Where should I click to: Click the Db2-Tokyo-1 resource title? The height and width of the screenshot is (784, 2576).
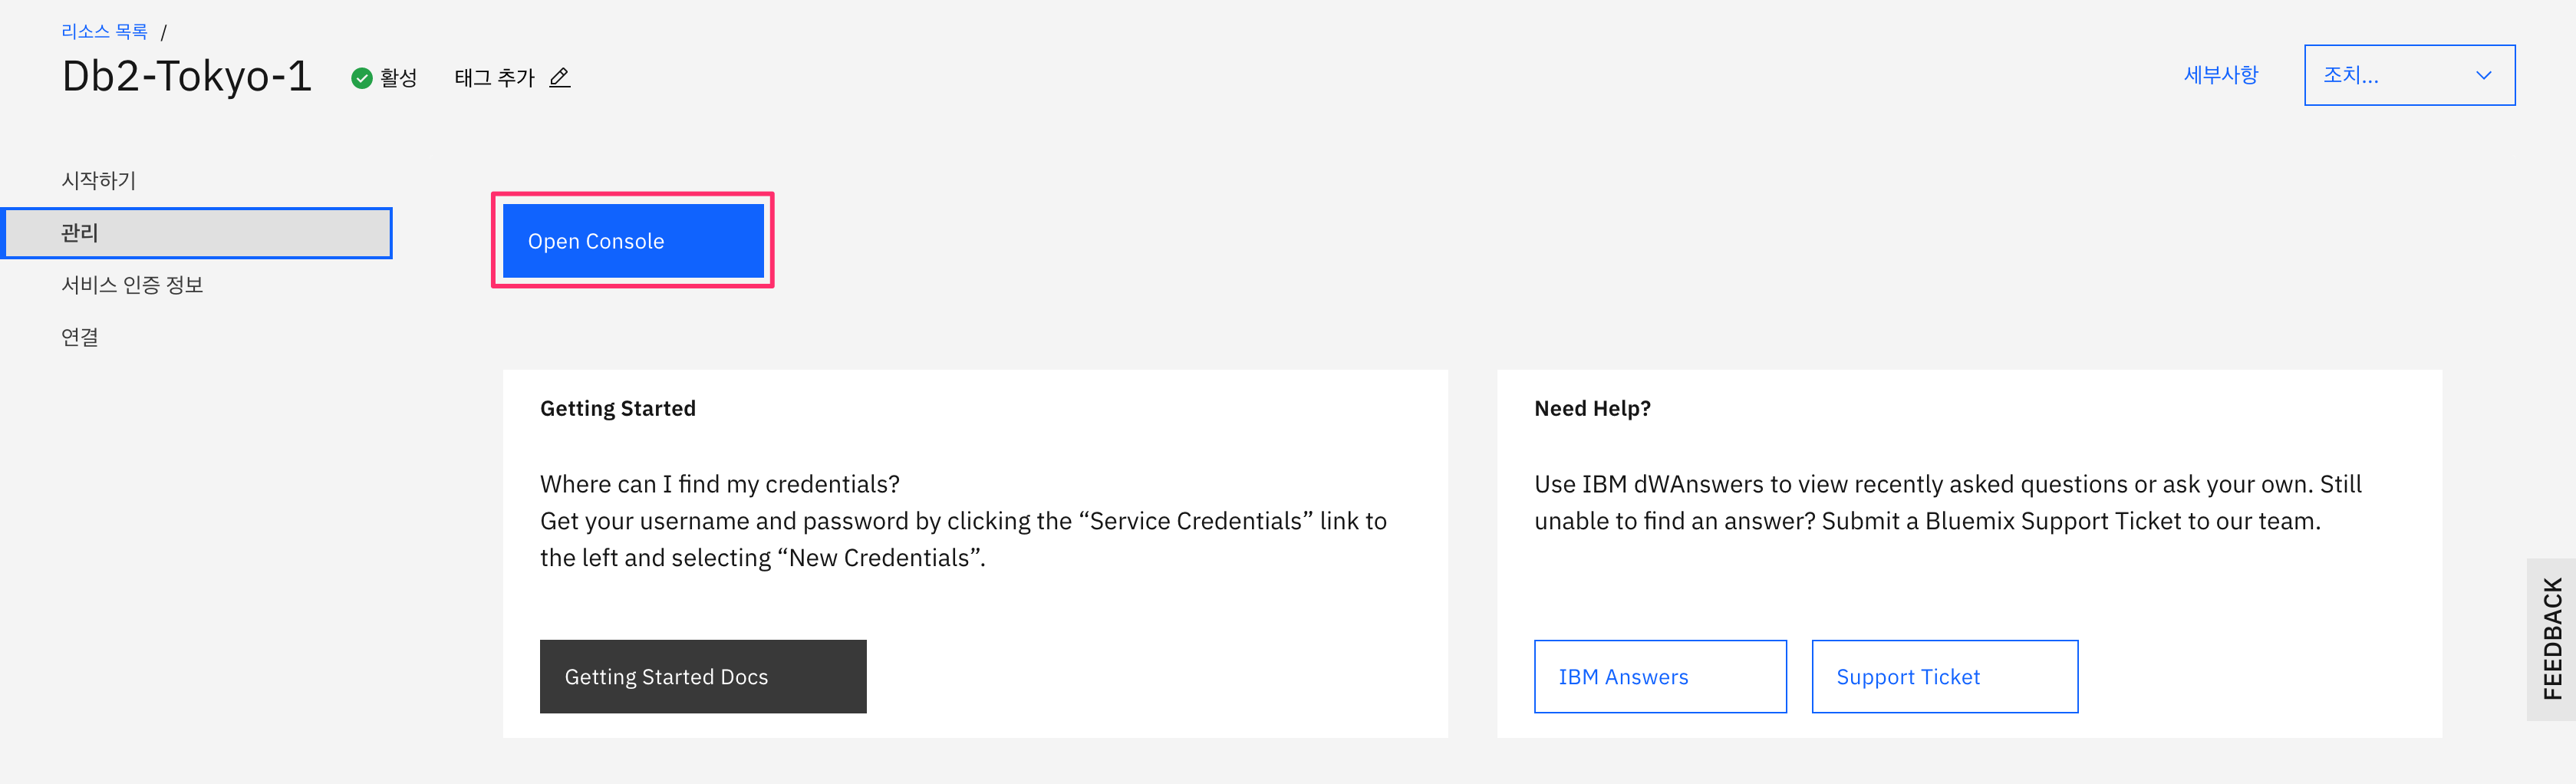187,76
